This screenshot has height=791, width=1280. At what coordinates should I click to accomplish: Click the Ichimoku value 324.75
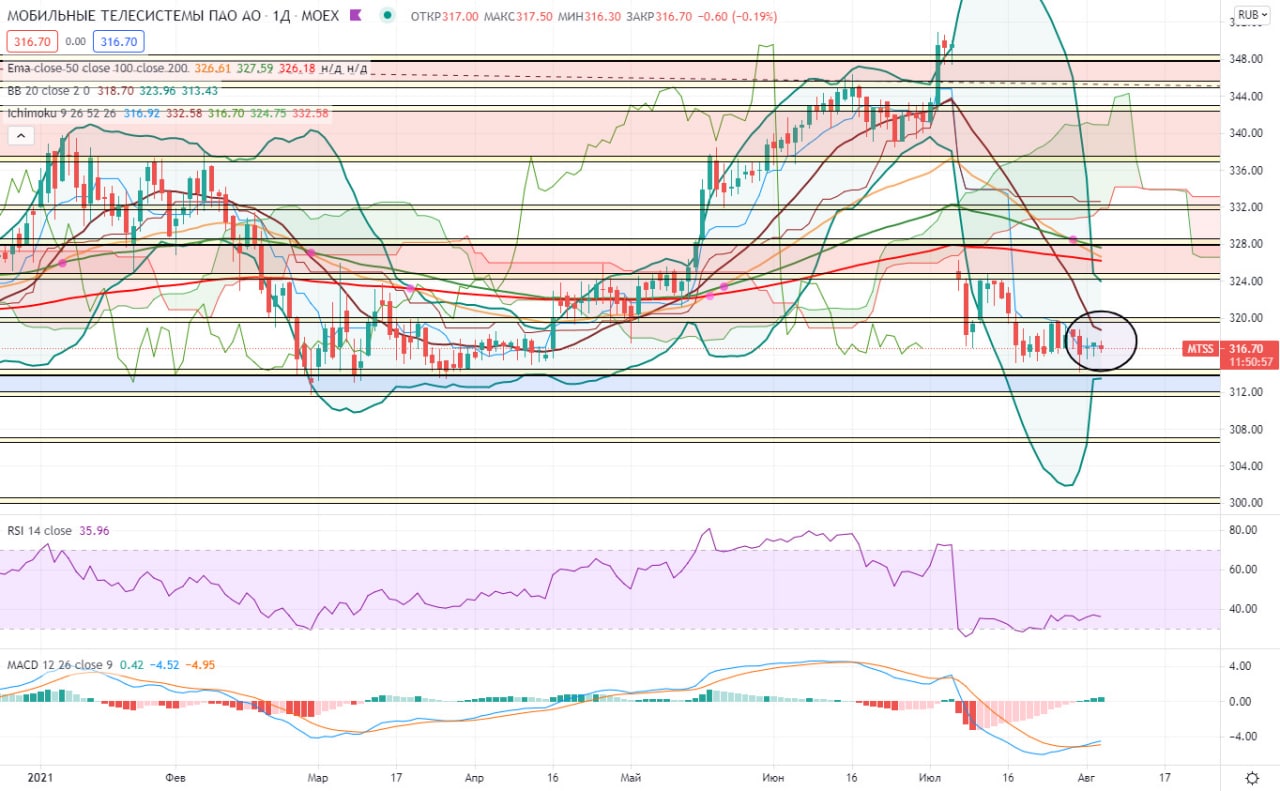(267, 113)
